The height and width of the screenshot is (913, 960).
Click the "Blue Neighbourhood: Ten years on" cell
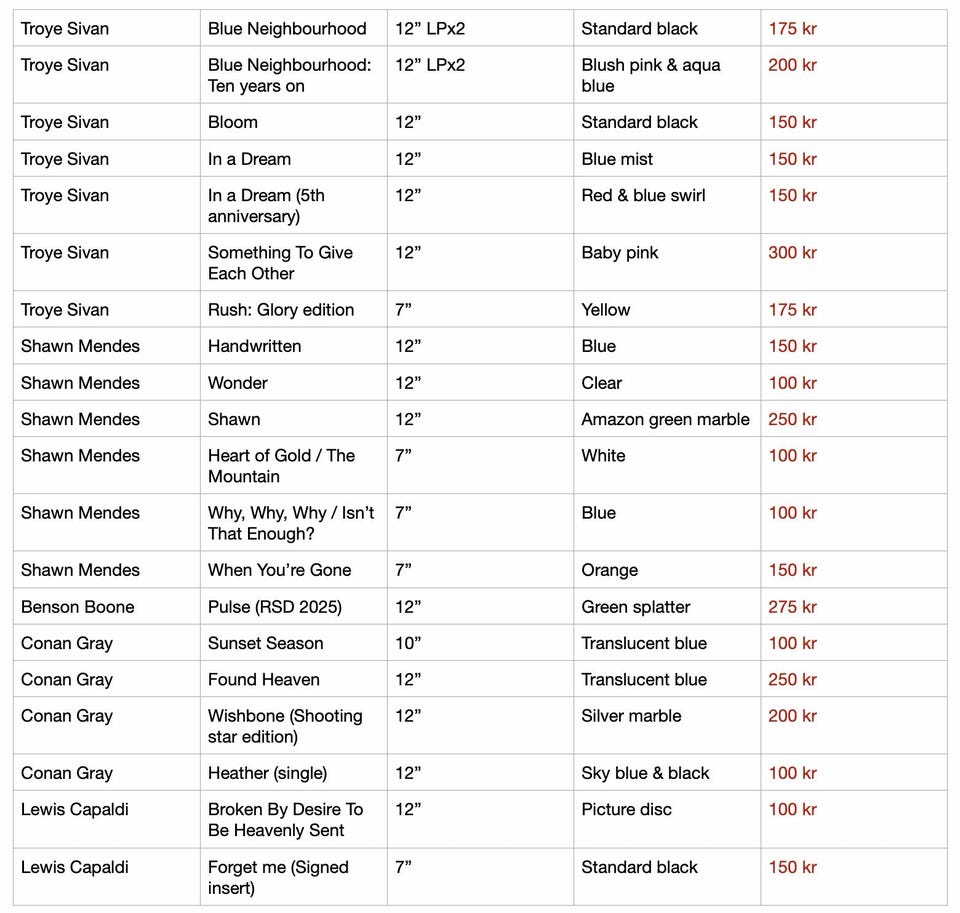coord(289,75)
